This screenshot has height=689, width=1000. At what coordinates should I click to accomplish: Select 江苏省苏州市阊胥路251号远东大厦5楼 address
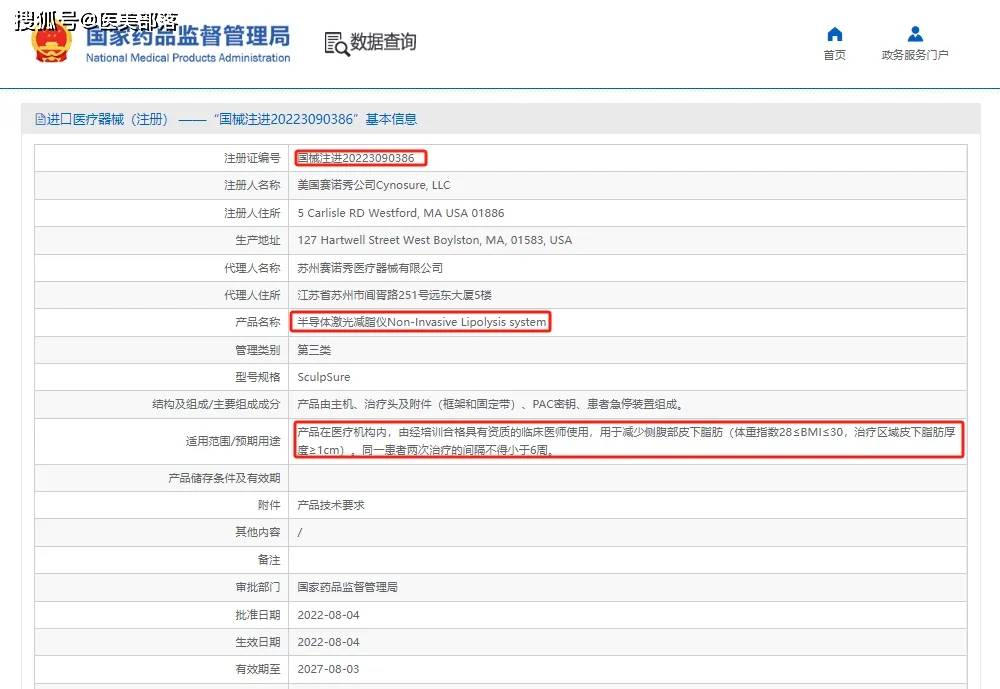pyautogui.click(x=394, y=295)
